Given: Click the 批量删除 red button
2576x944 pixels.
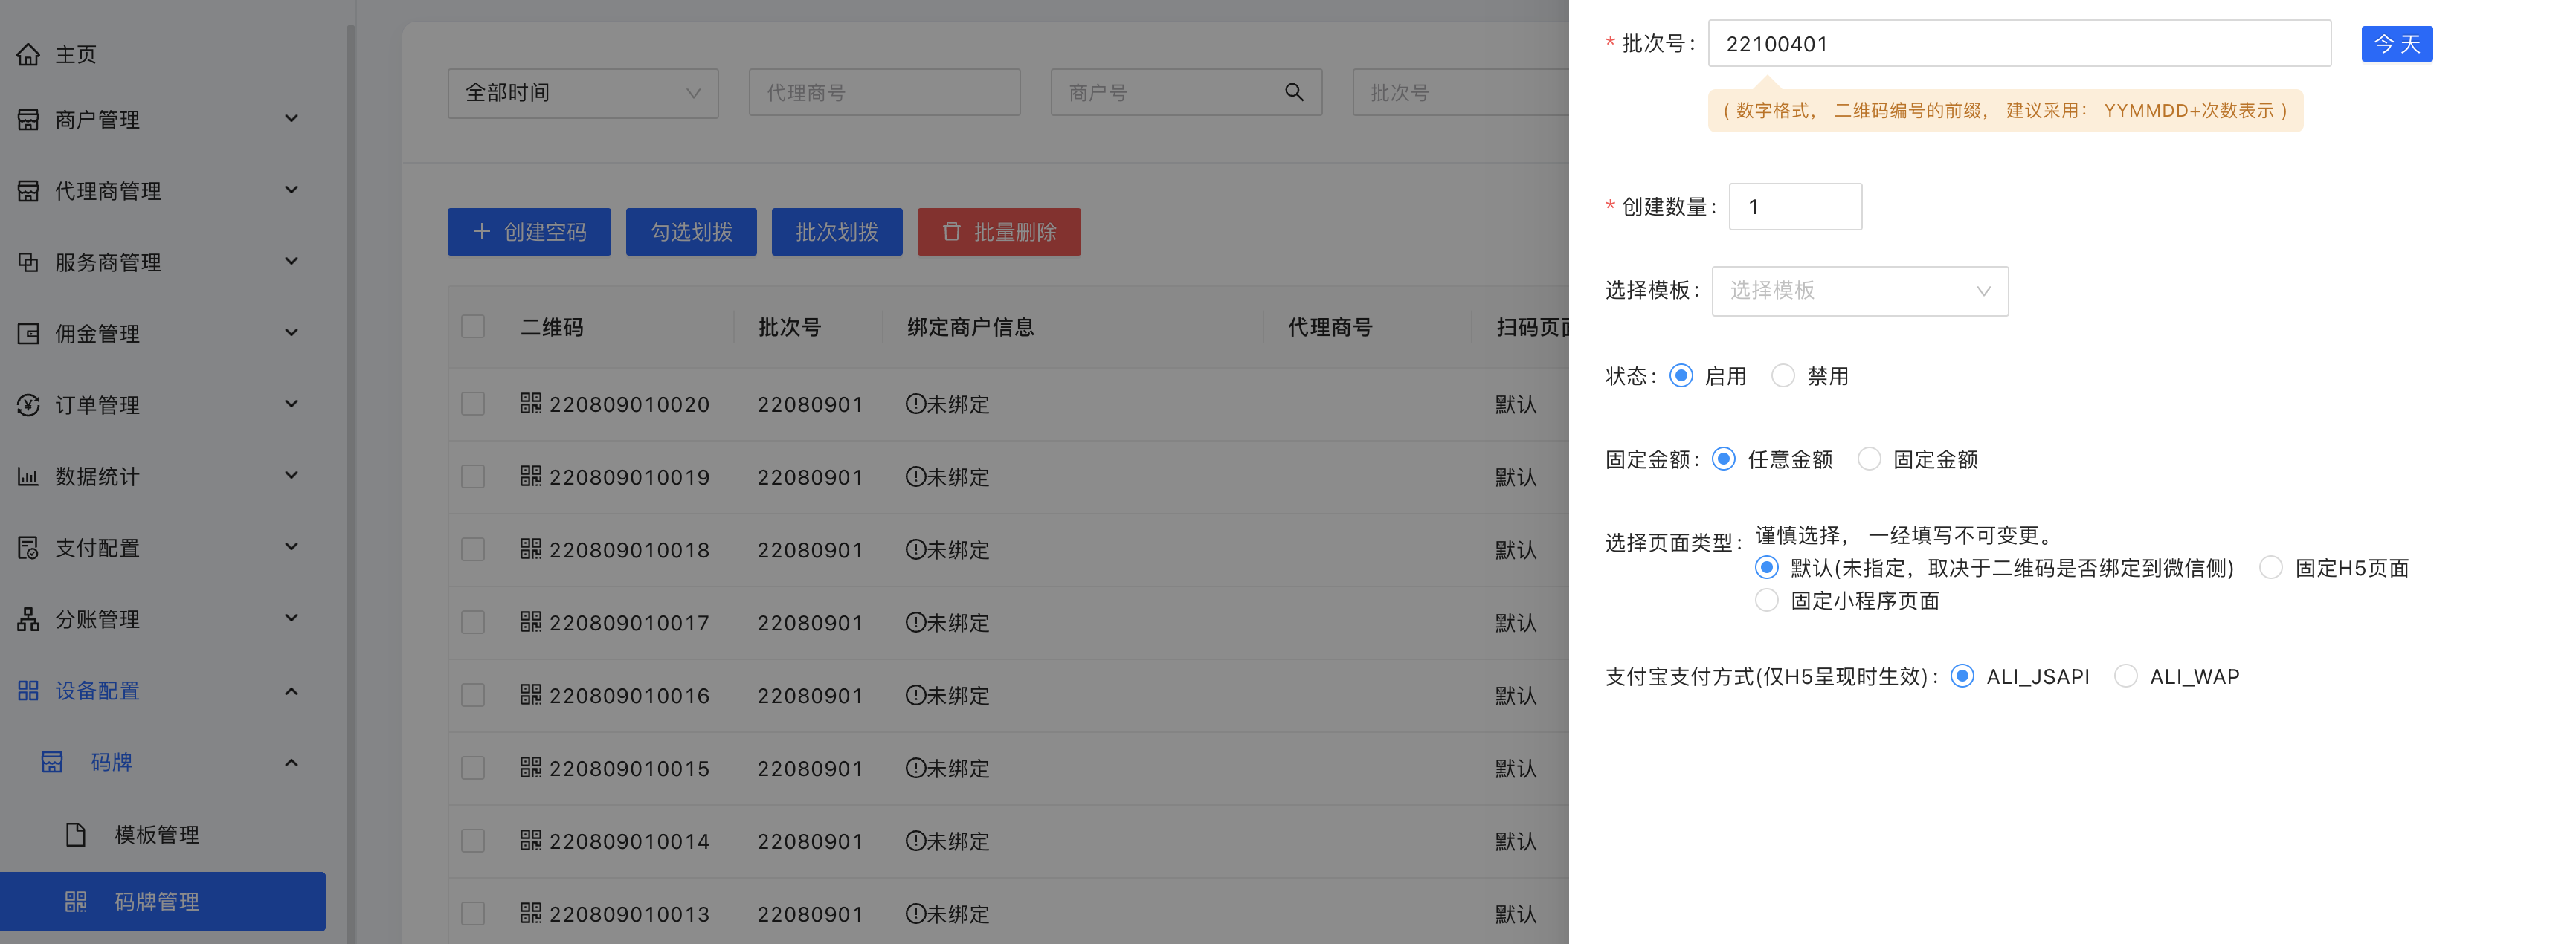Looking at the screenshot, I should coord(998,232).
